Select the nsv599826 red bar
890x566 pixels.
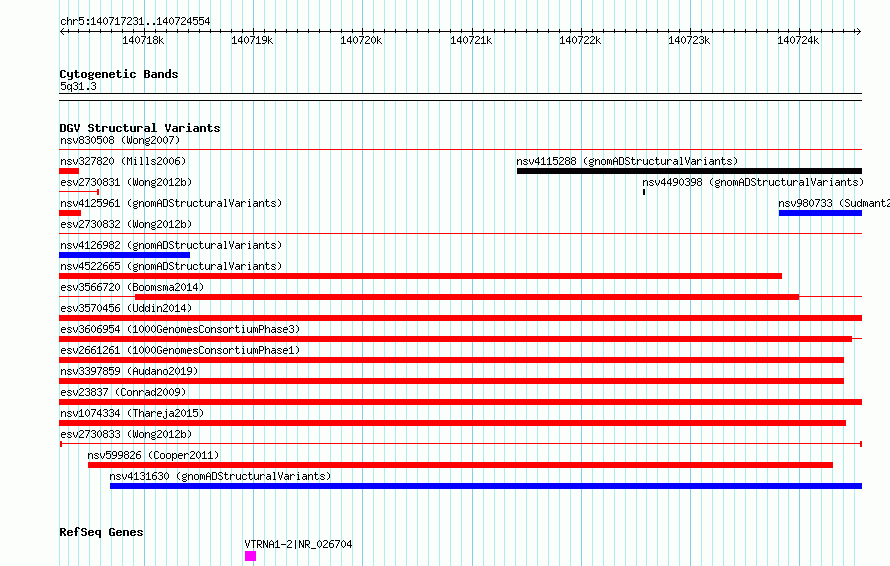click(x=460, y=465)
